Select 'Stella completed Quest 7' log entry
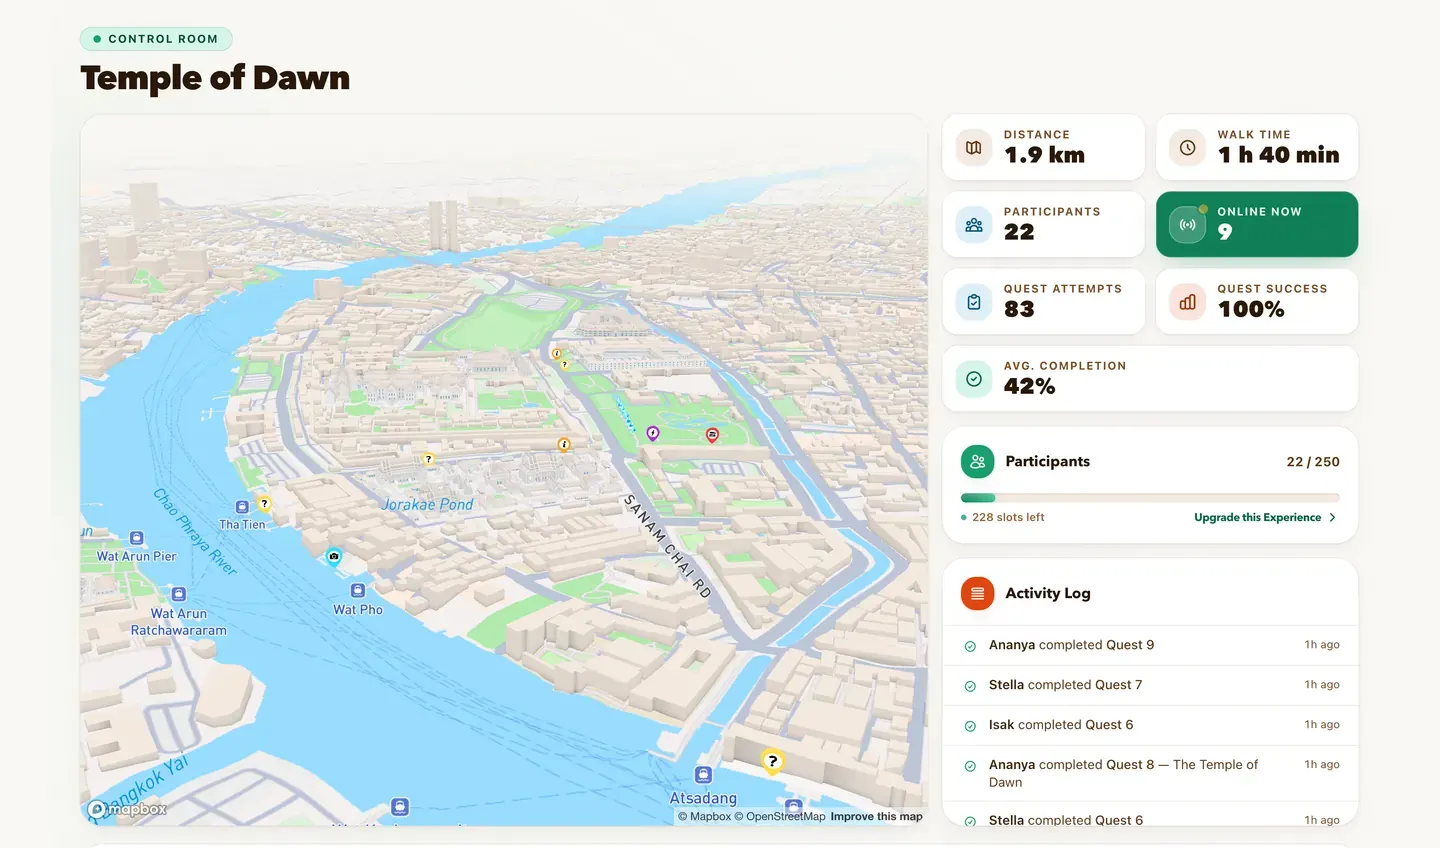The width and height of the screenshot is (1440, 848). tap(1150, 685)
